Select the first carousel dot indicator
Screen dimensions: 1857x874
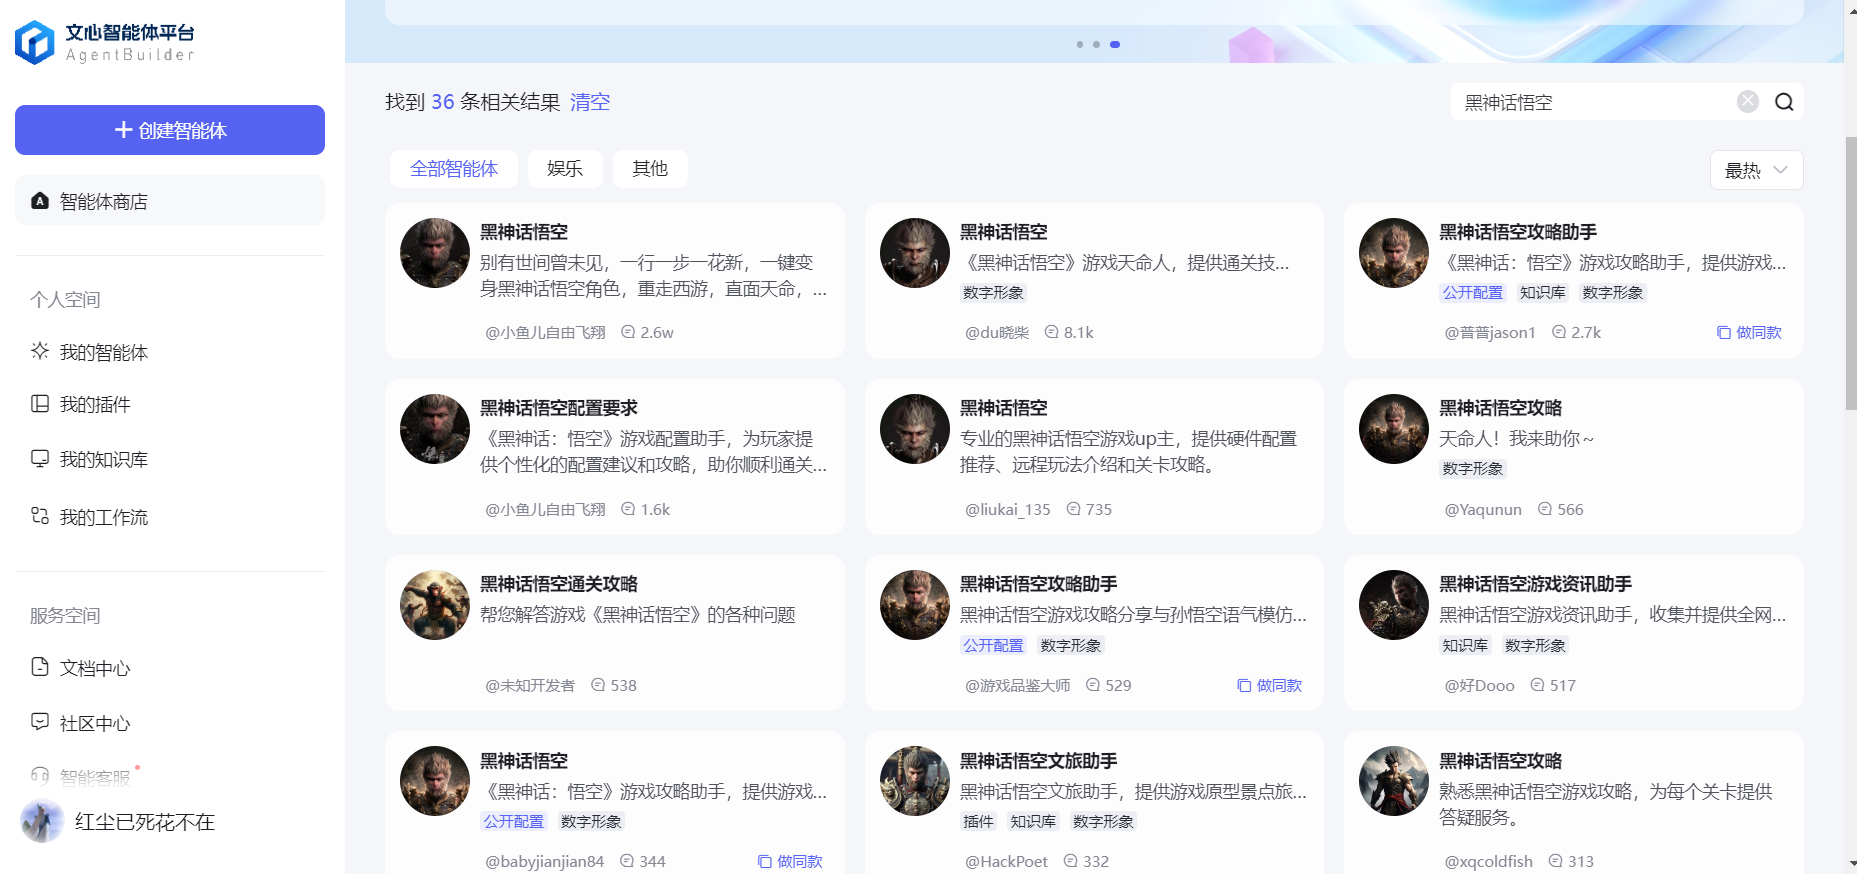tap(1080, 44)
